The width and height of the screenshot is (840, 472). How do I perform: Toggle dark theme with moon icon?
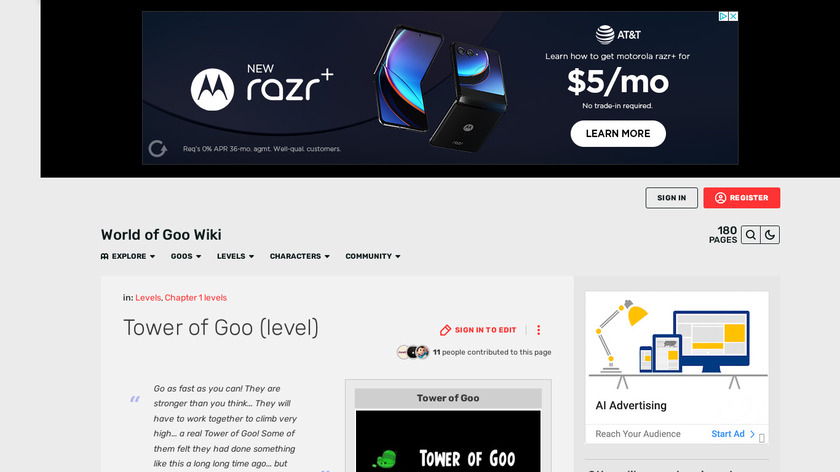[770, 235]
